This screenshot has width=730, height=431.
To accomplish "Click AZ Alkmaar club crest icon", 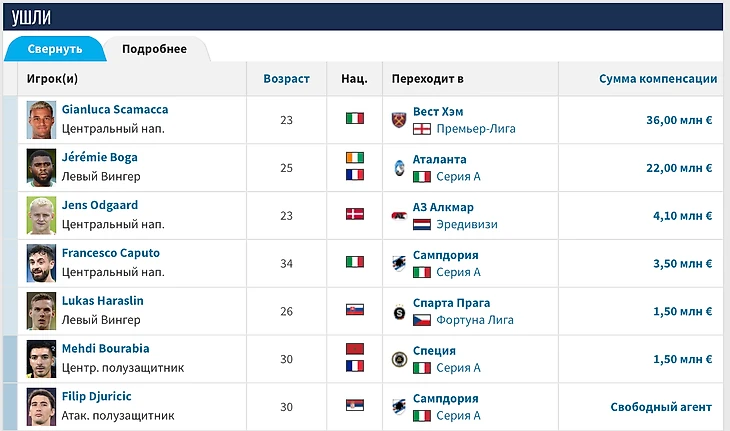I will click(x=400, y=215).
